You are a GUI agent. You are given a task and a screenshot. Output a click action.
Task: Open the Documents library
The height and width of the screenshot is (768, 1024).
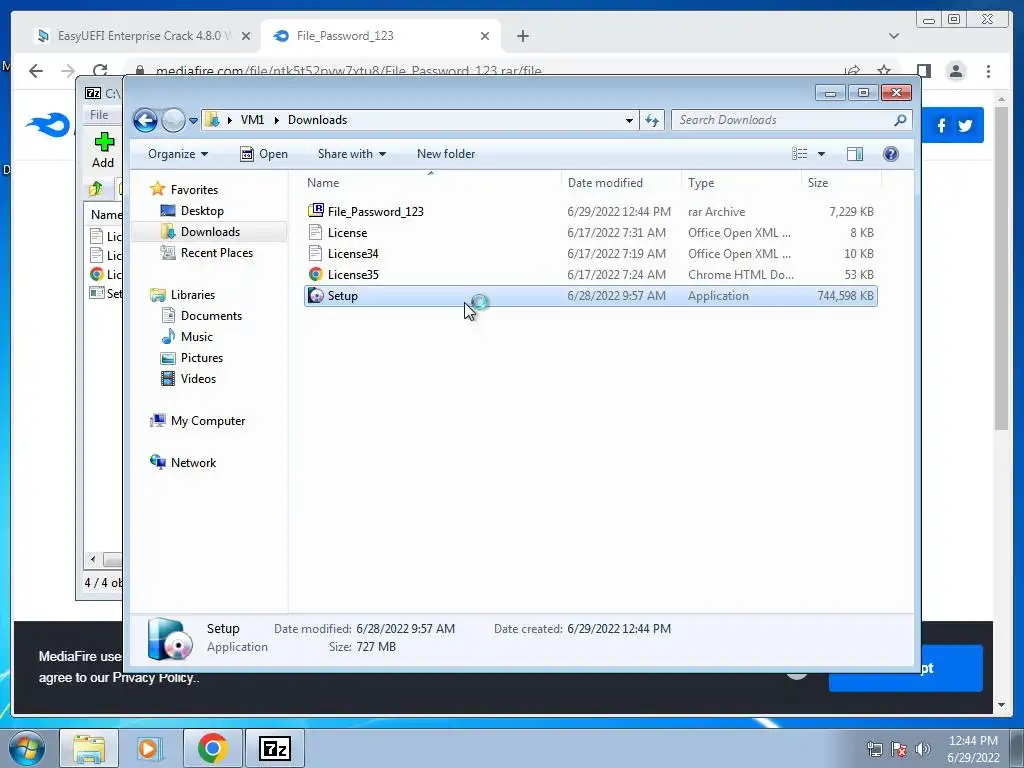pos(201,316)
